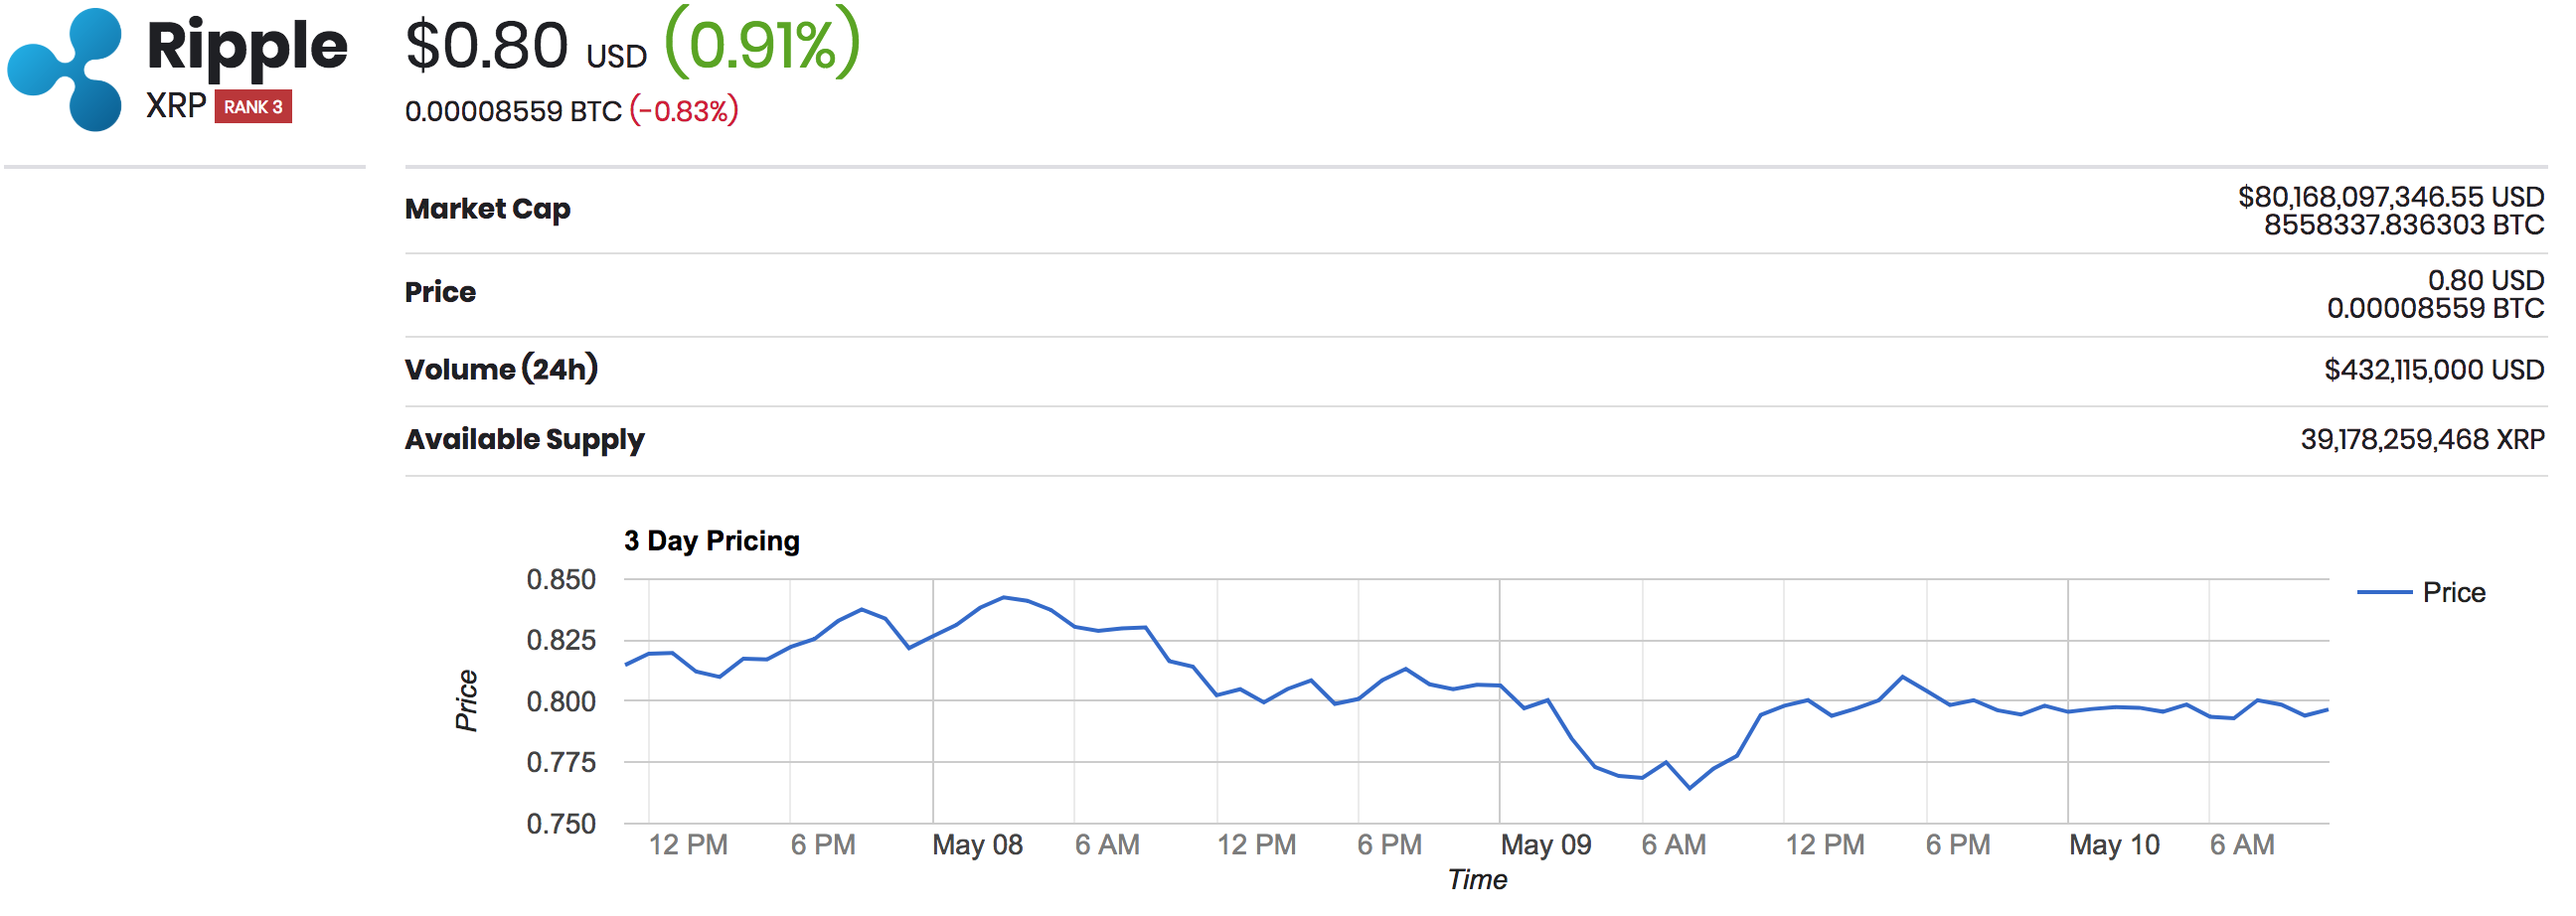Click the May 10 marker on time axis
The height and width of the screenshot is (916, 2576).
pyautogui.click(x=2114, y=846)
